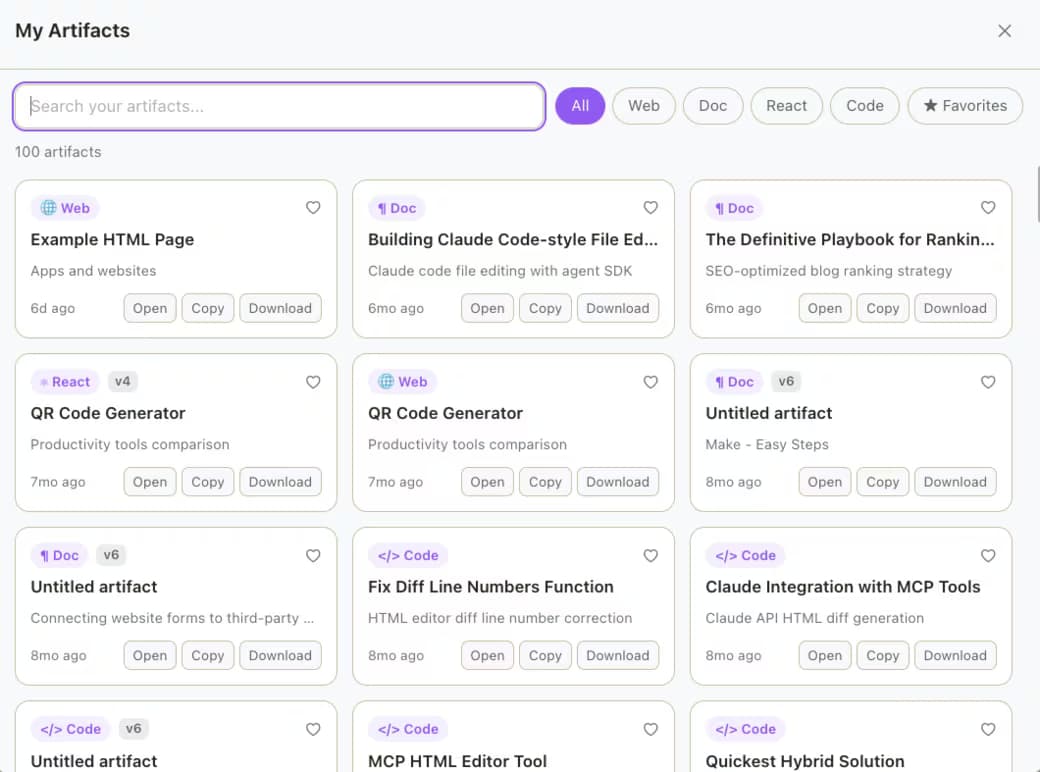Show Favorites only
1040x772 pixels.
click(x=965, y=106)
